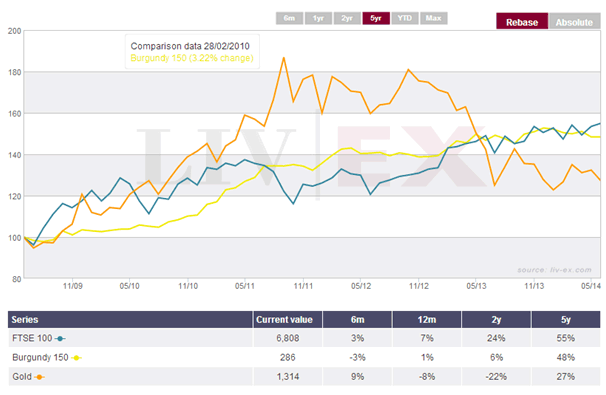The width and height of the screenshot is (606, 395).
Task: Click the 200 y-axis label
Action: [15, 31]
